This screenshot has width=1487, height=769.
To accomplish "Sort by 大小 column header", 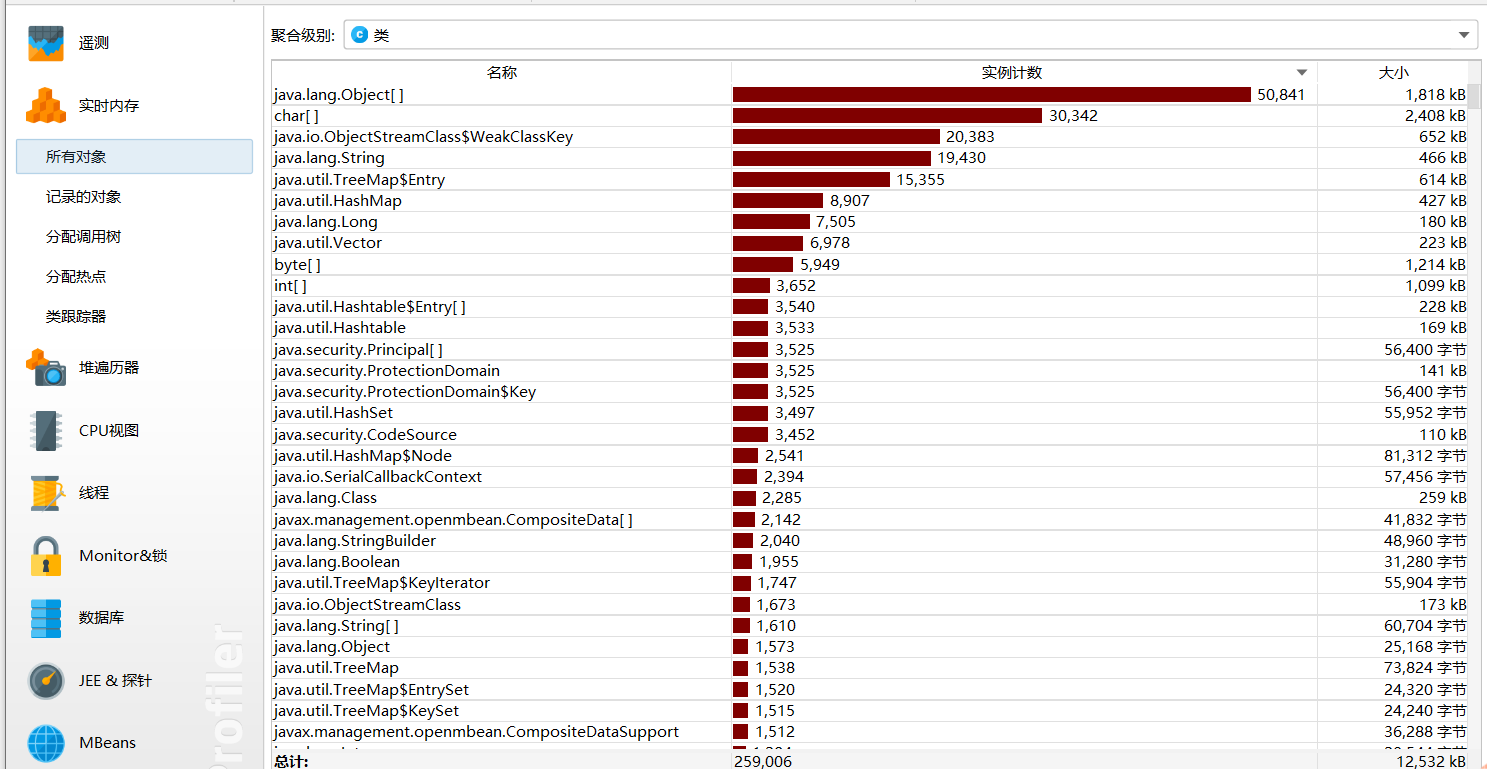I will pyautogui.click(x=1393, y=73).
